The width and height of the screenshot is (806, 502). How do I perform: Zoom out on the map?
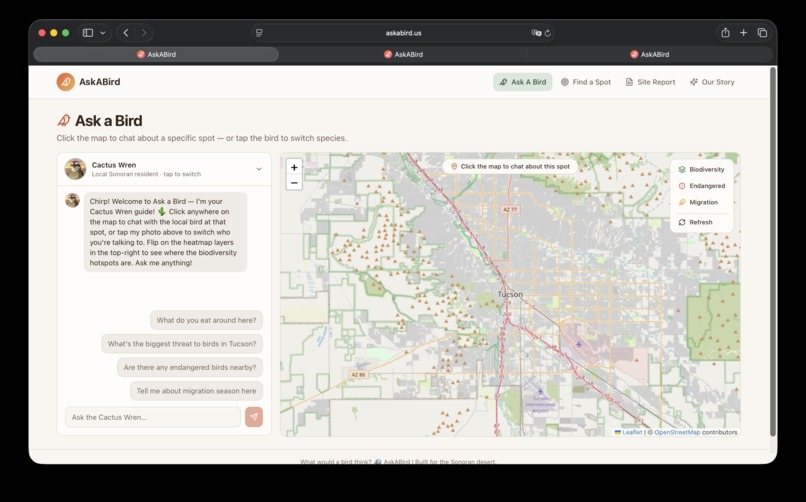[x=294, y=182]
